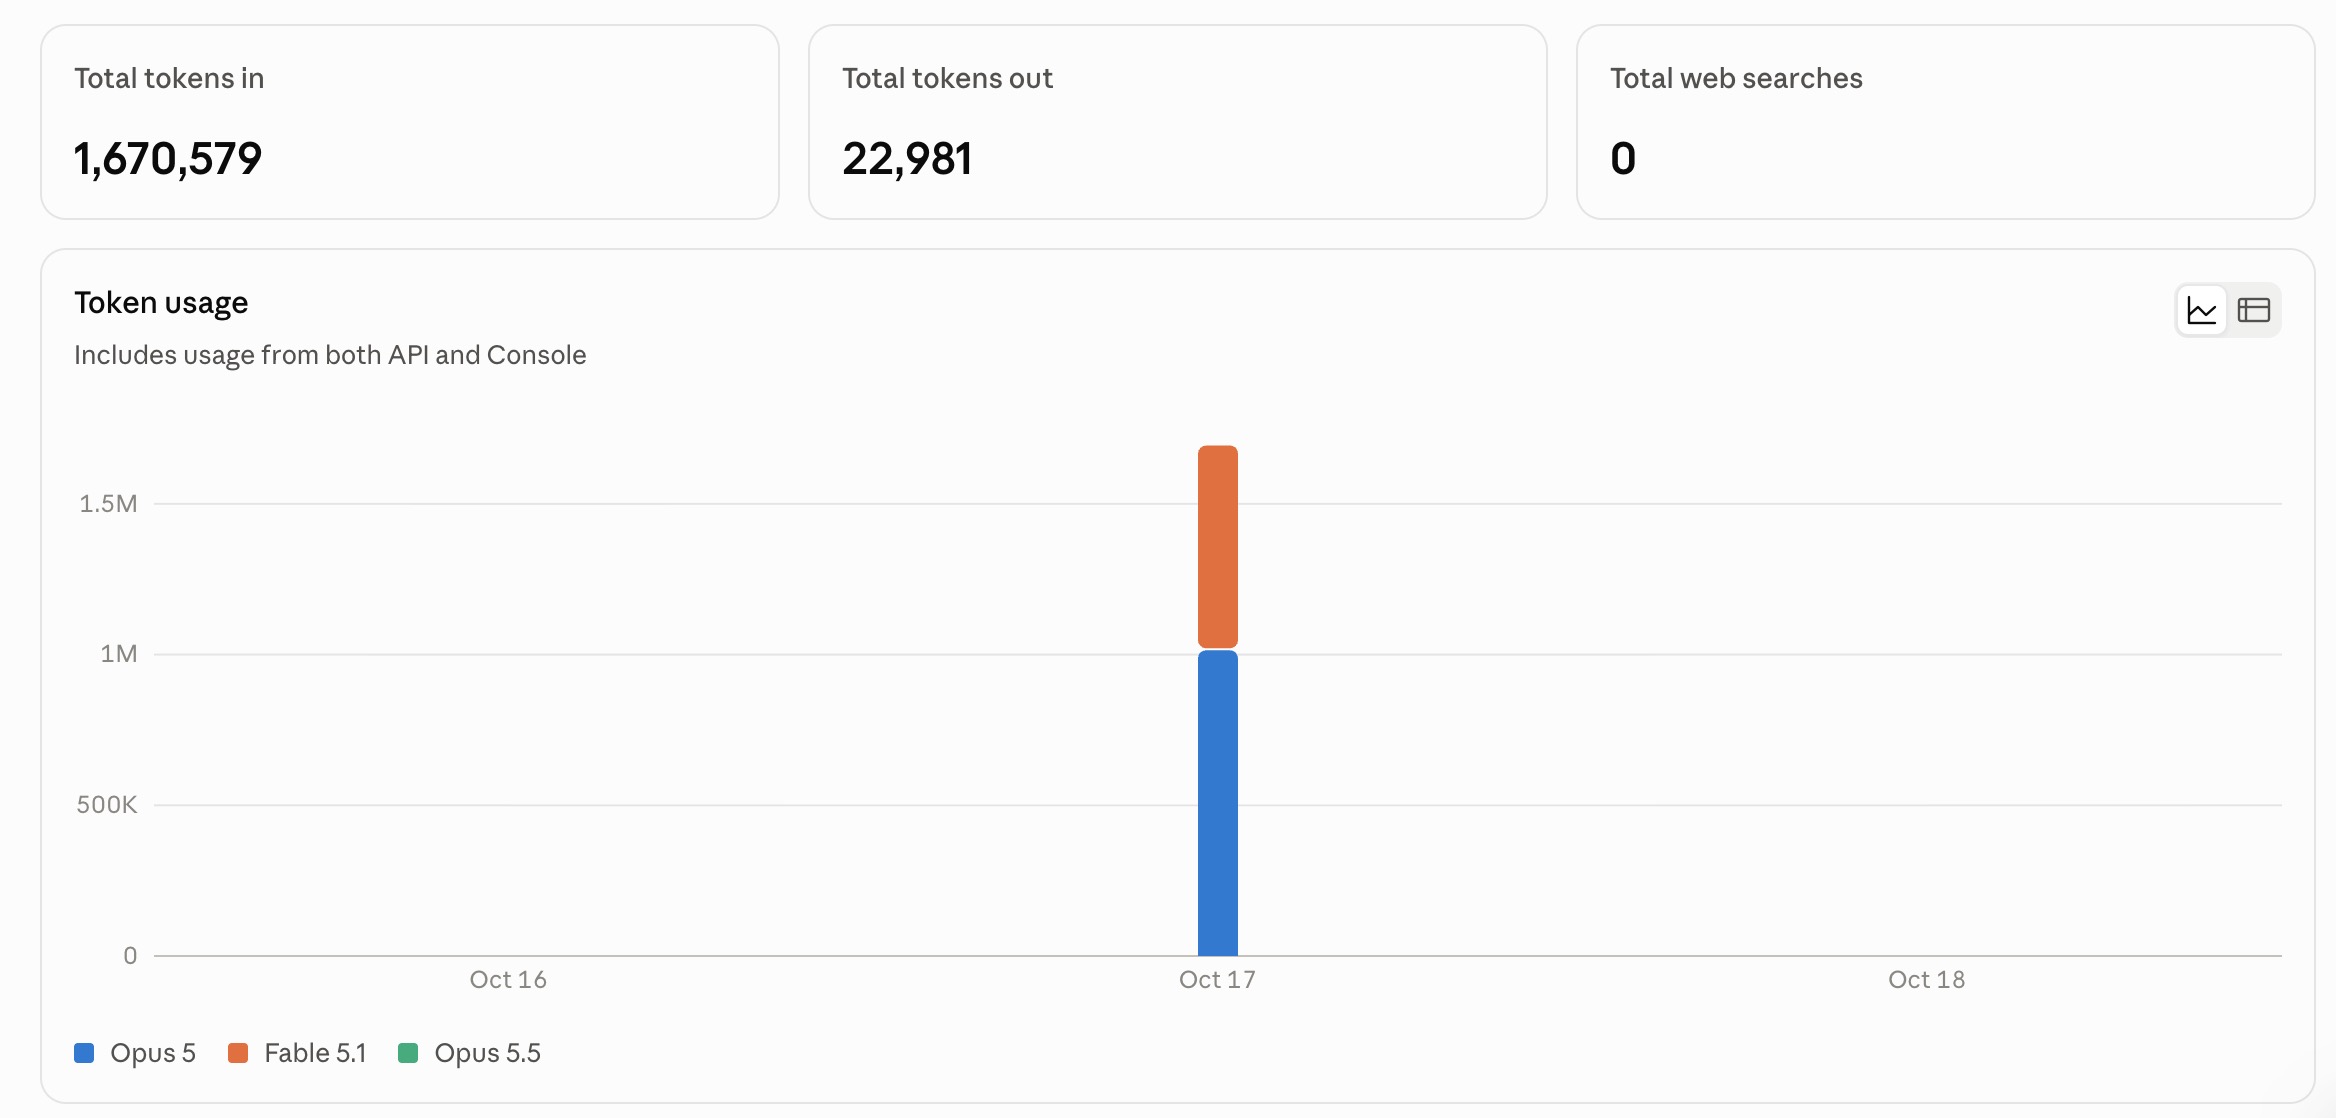
Task: Toggle Opus 5.5 legend green swatch
Action: click(408, 1053)
